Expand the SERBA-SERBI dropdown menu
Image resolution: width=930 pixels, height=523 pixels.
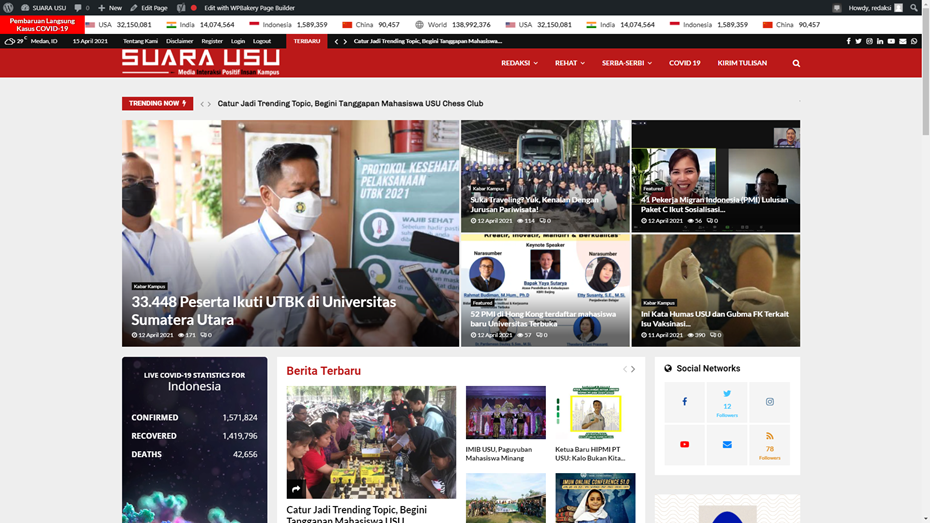point(626,63)
